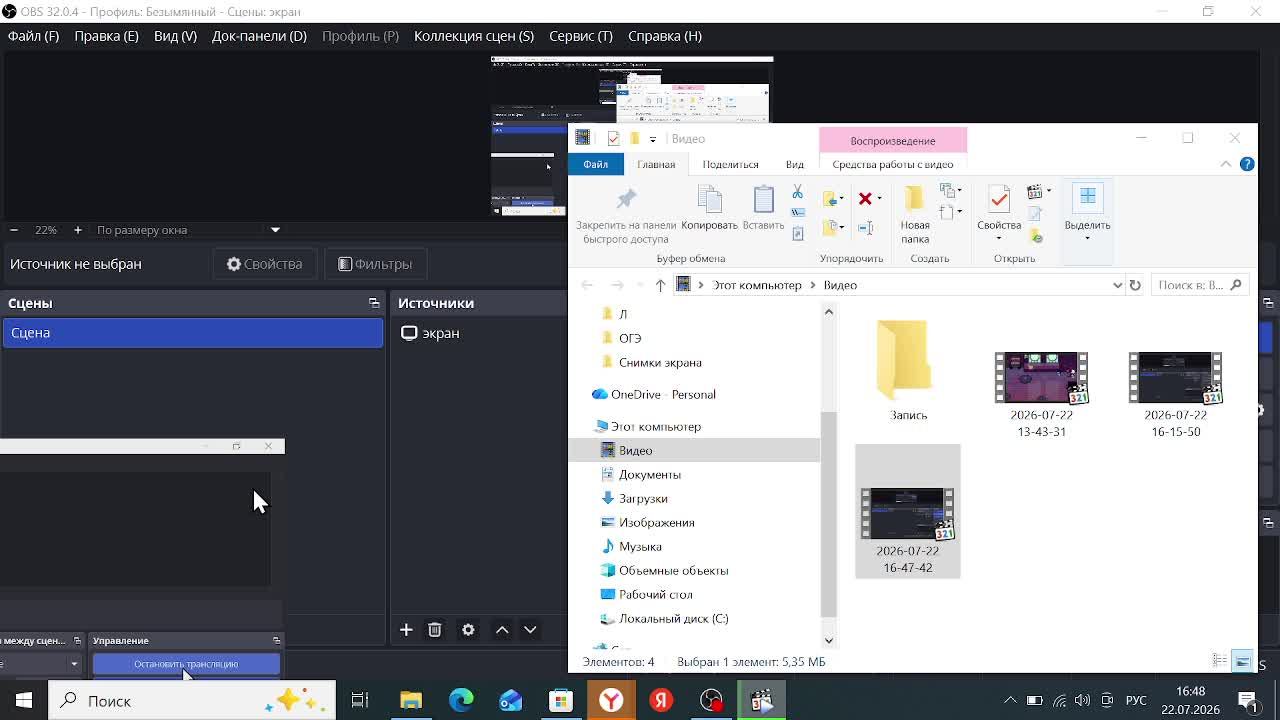The width and height of the screenshot is (1280, 720).
Task: Add a new source with plus icon
Action: click(x=406, y=630)
